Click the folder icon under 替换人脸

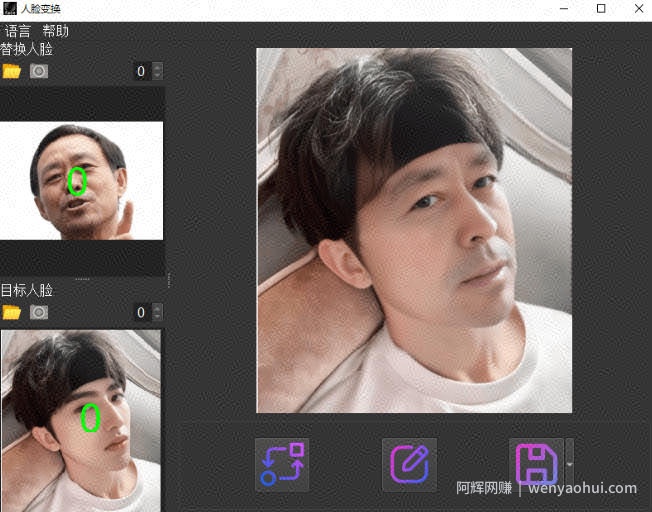pyautogui.click(x=12, y=71)
